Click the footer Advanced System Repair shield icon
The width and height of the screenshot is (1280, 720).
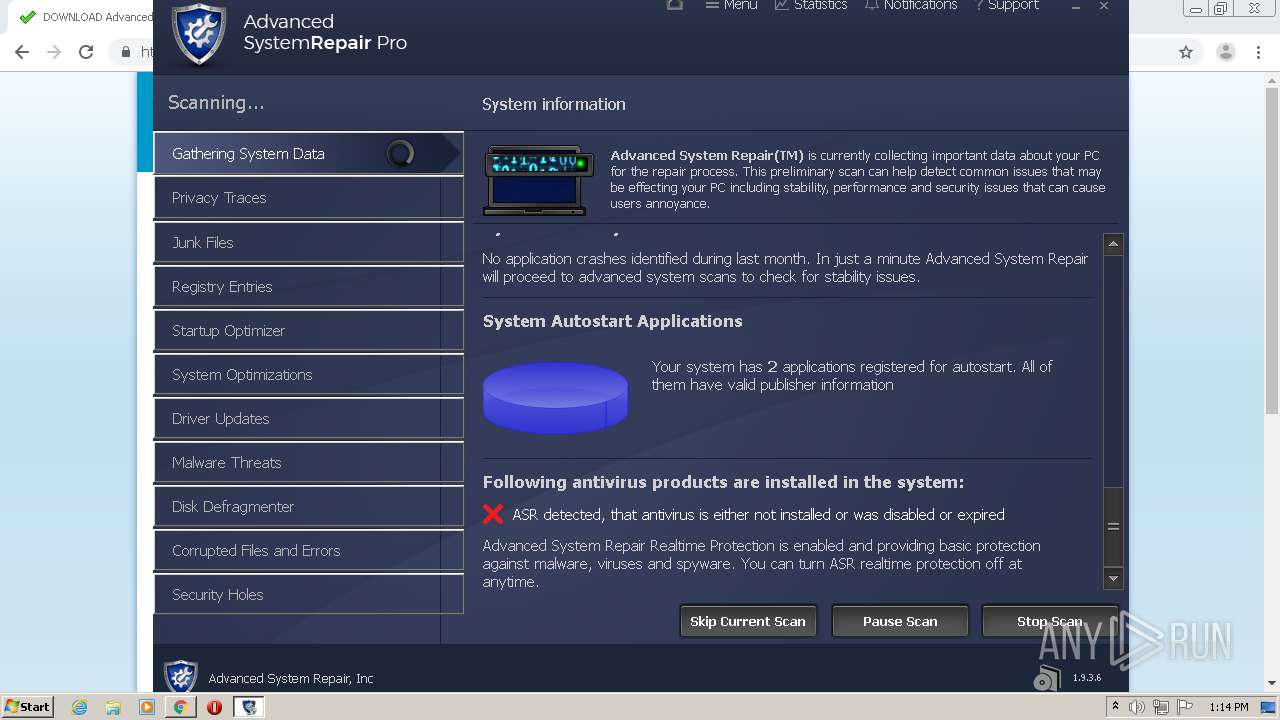coord(181,677)
